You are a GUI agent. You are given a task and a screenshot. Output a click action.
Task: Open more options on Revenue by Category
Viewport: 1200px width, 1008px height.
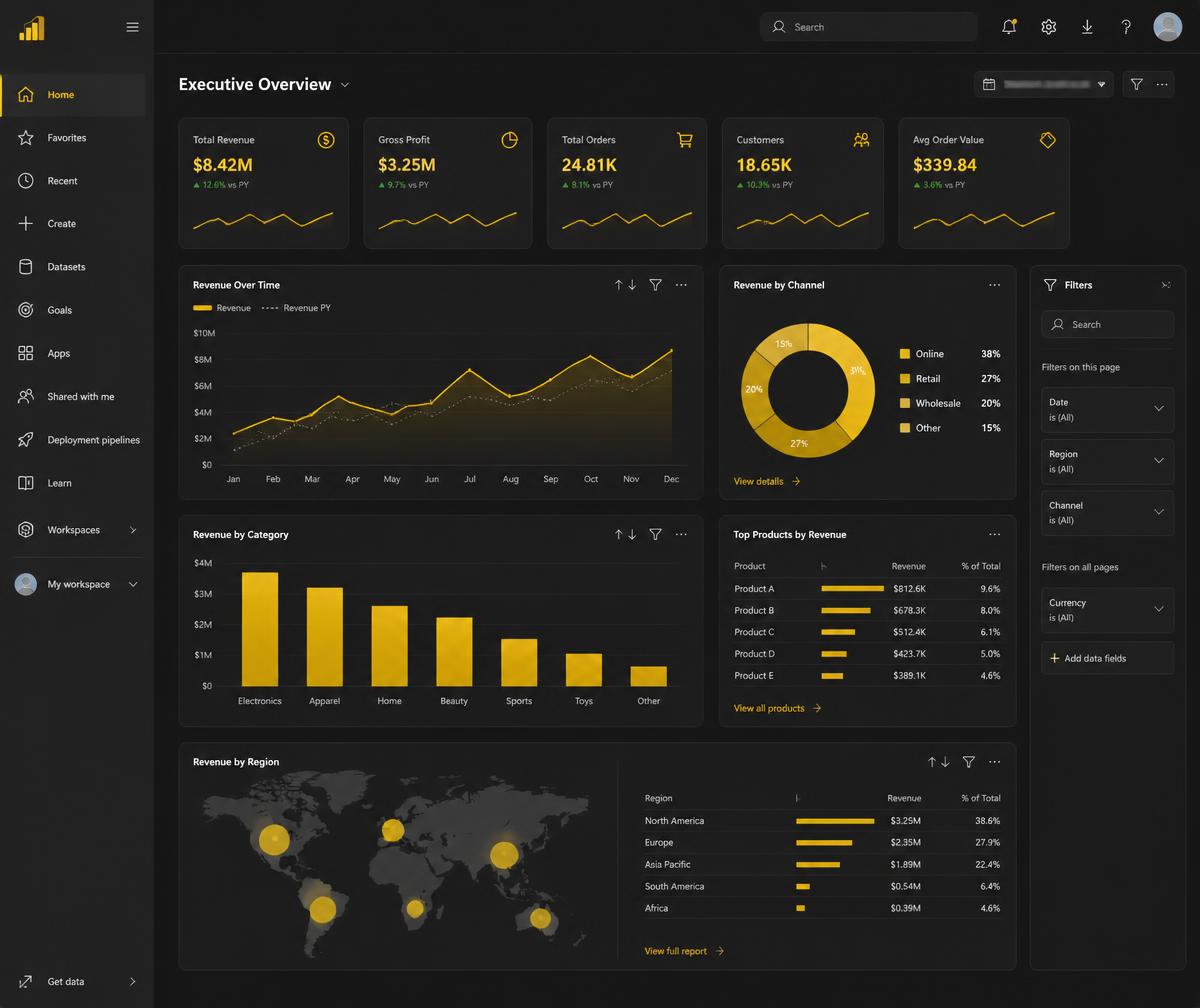(681, 535)
